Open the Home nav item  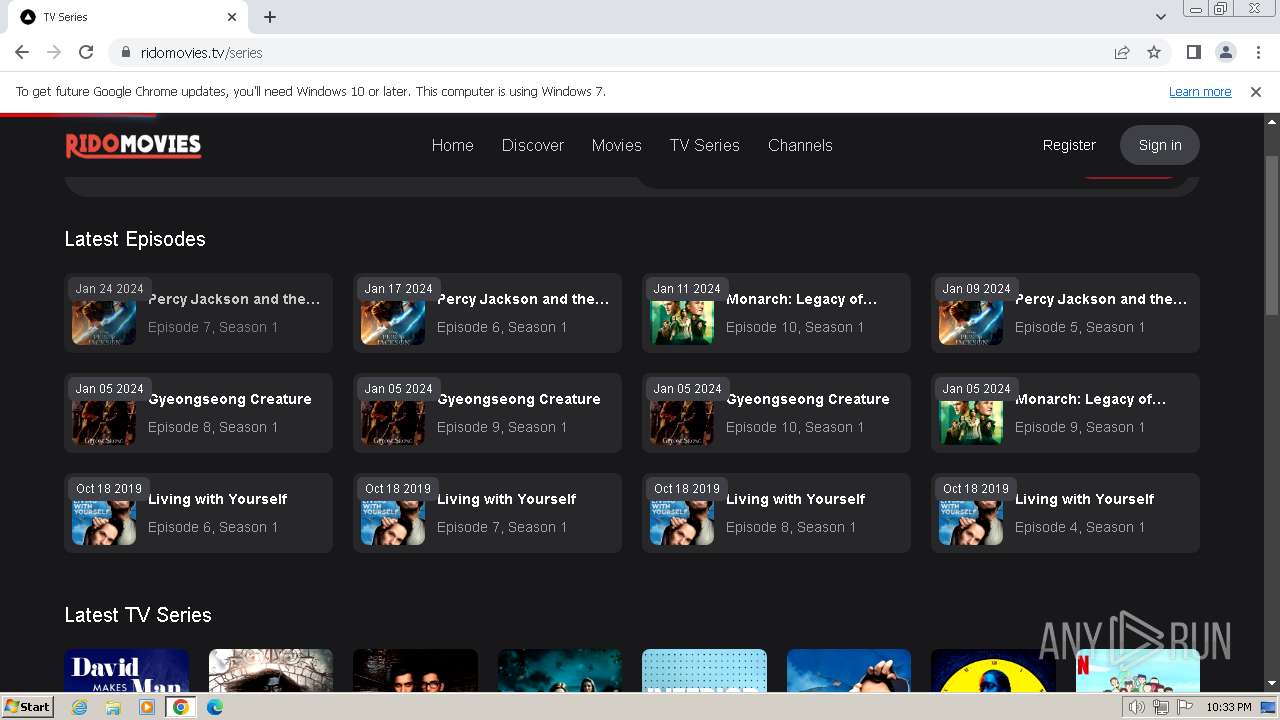tap(452, 145)
